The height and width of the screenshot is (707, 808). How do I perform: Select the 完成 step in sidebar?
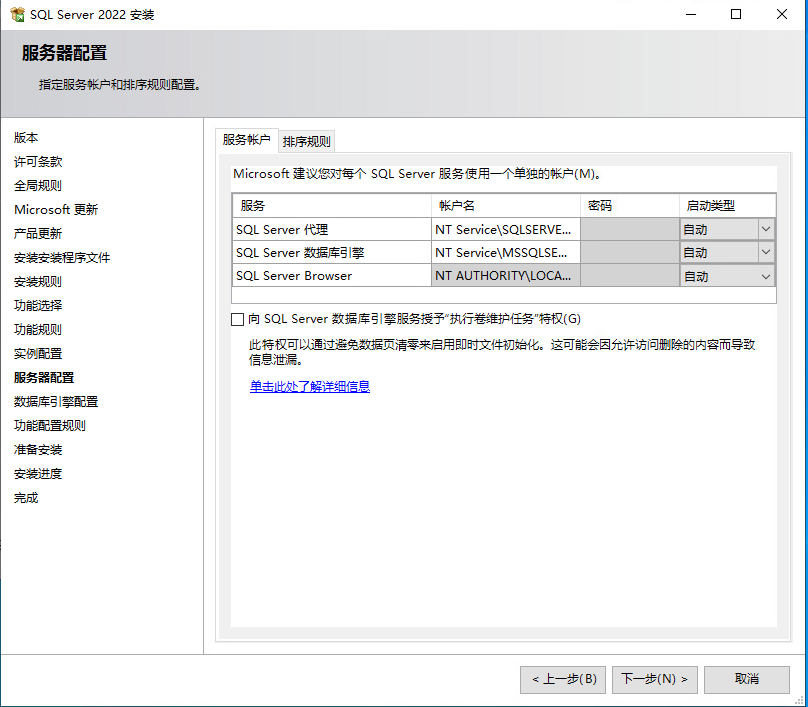point(26,498)
